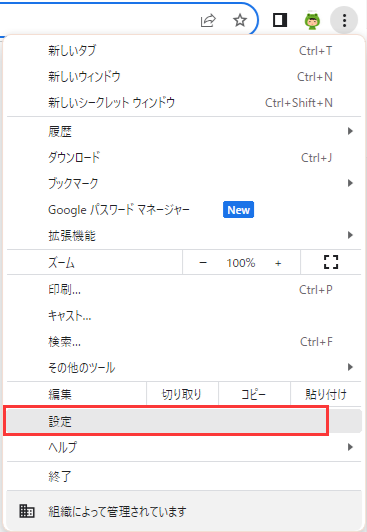
Task: Click the ズーム label
Action: [61, 263]
